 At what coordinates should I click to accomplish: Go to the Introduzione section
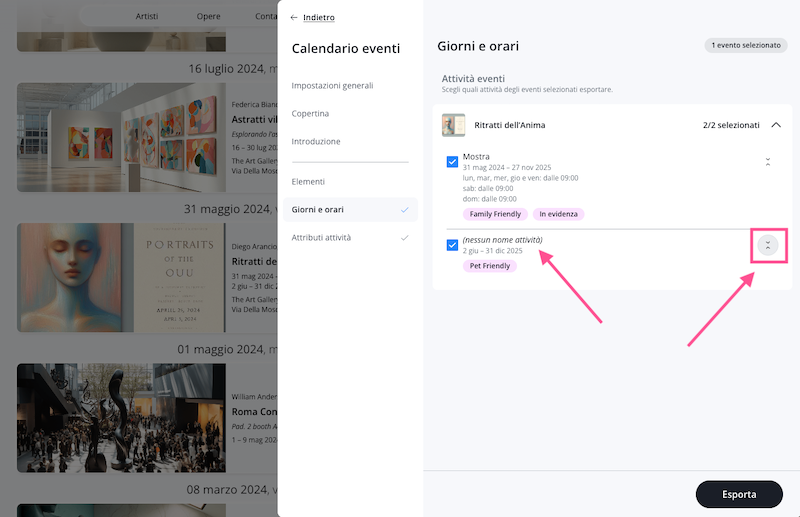pyautogui.click(x=316, y=142)
